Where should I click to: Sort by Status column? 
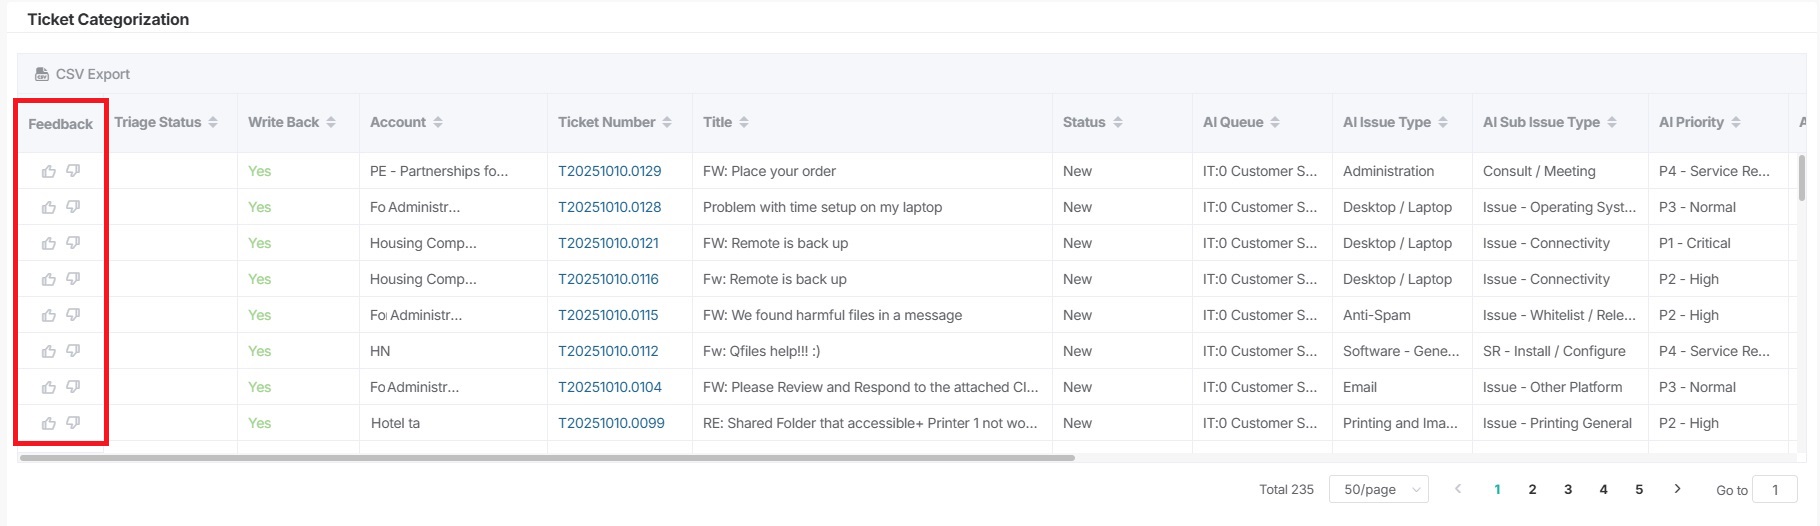tap(1118, 122)
